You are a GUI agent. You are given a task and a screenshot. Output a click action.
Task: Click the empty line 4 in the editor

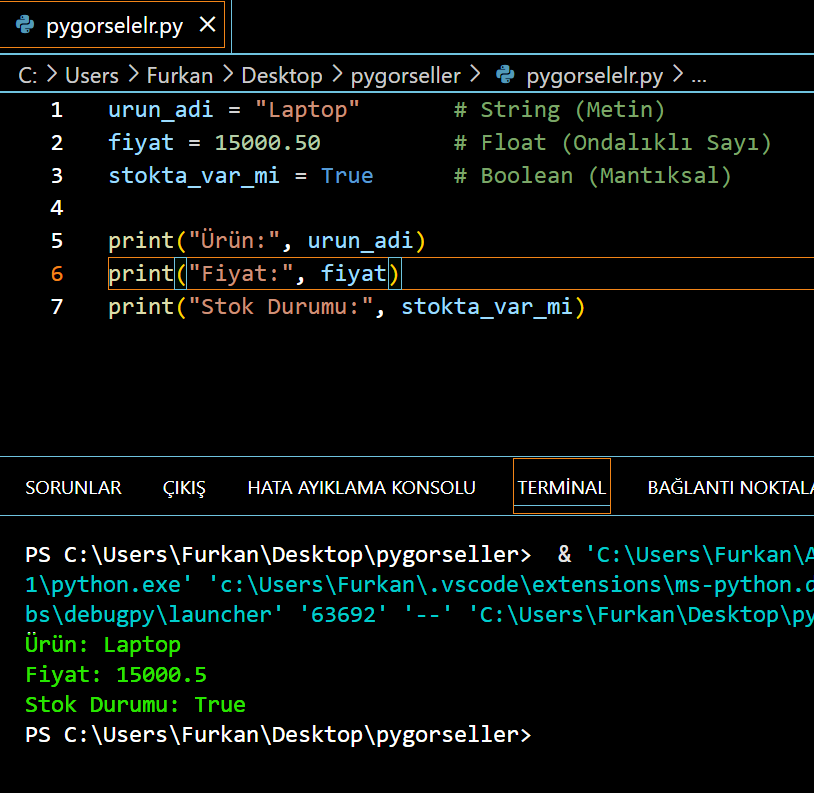click(400, 208)
